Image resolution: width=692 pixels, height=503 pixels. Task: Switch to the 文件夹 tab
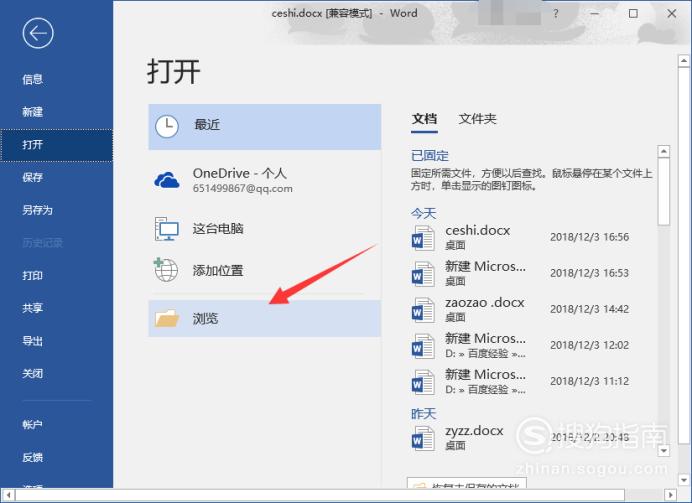click(478, 119)
